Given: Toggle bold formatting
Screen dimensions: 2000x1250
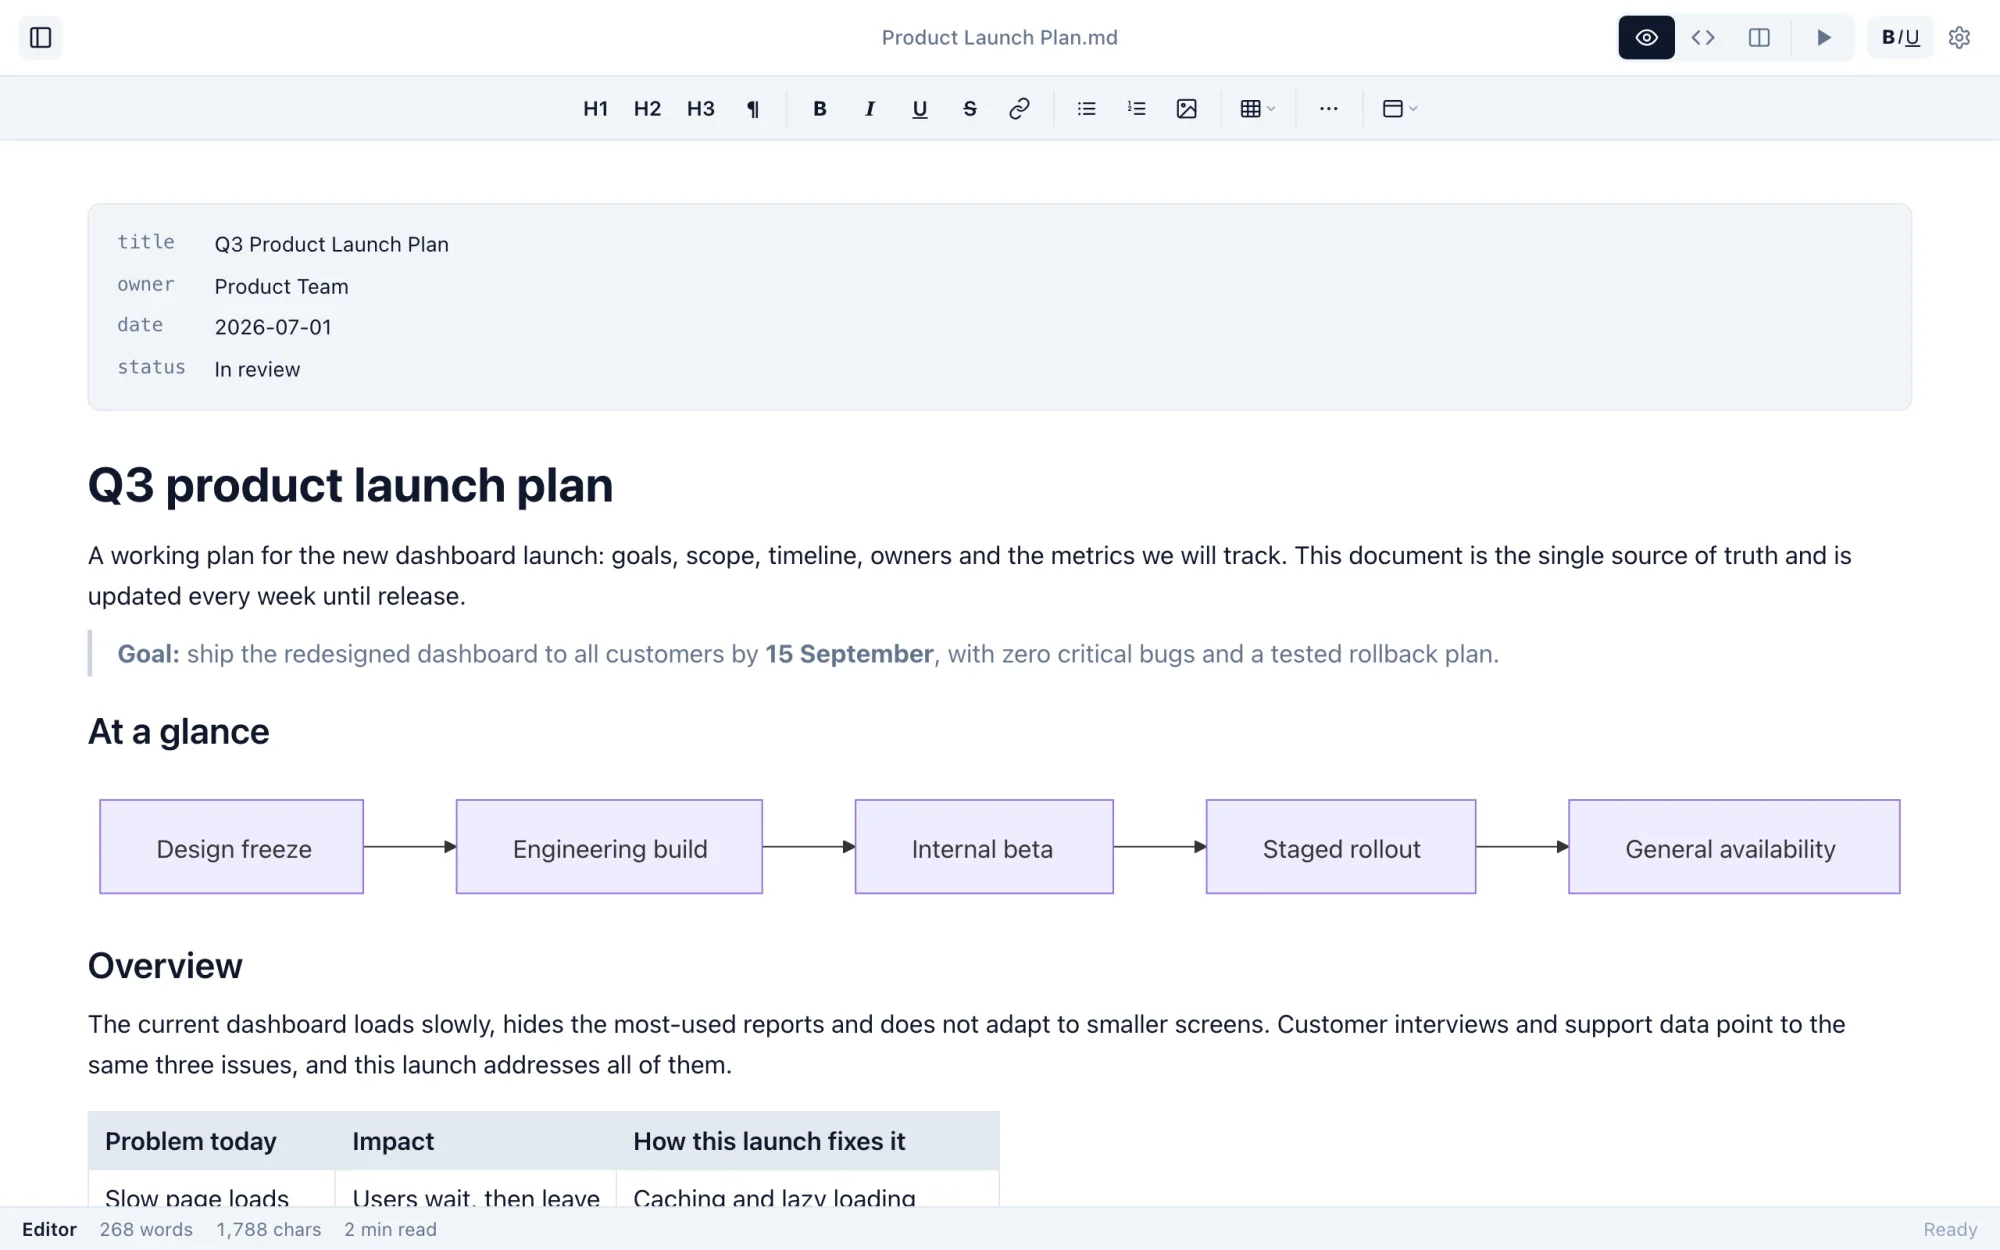Looking at the screenshot, I should (x=820, y=109).
